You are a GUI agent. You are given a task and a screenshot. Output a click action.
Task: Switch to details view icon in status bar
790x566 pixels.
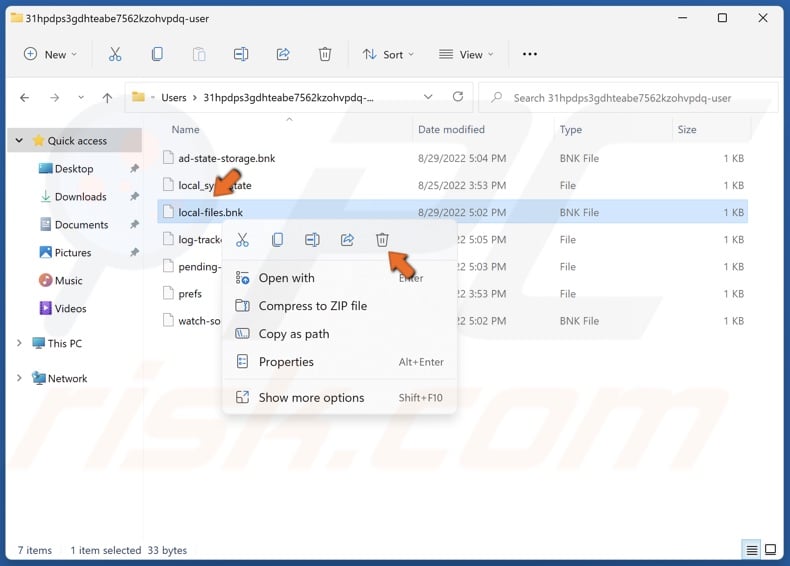coord(751,550)
